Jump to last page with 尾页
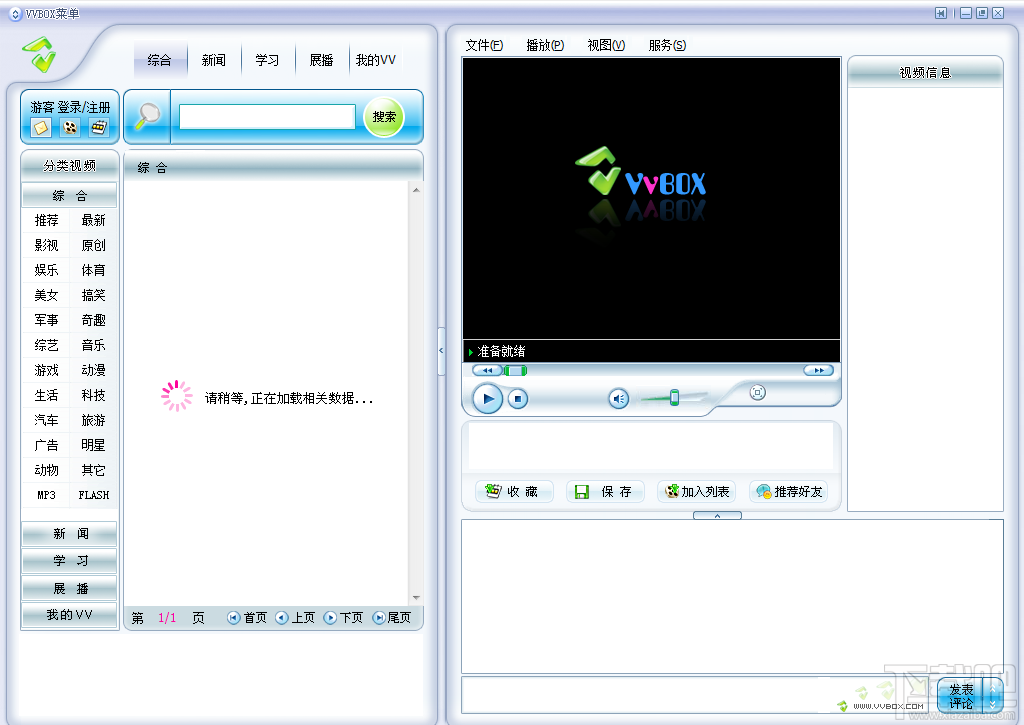 tap(392, 618)
